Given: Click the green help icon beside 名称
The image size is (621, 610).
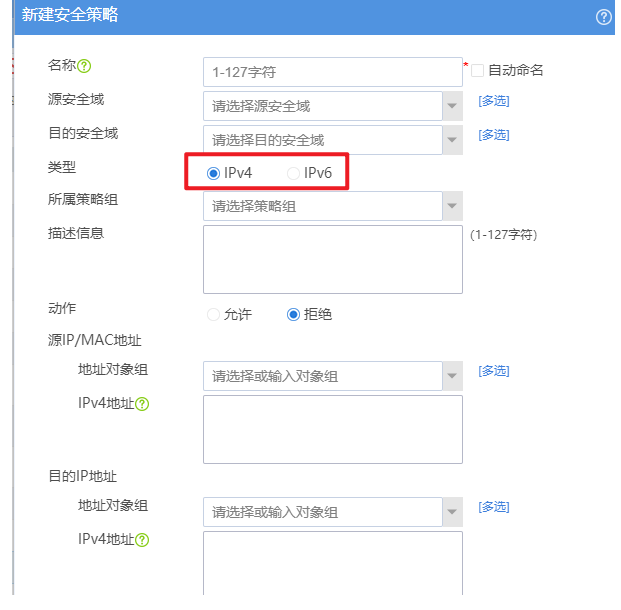Looking at the screenshot, I should point(84,66).
